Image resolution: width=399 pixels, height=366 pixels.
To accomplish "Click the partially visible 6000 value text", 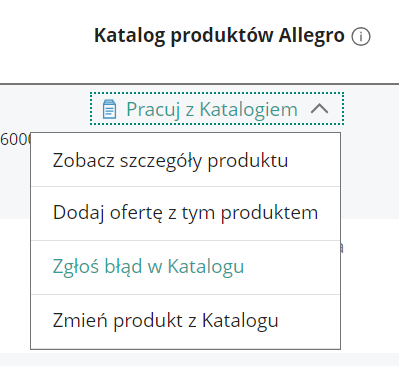I will pyautogui.click(x=15, y=139).
